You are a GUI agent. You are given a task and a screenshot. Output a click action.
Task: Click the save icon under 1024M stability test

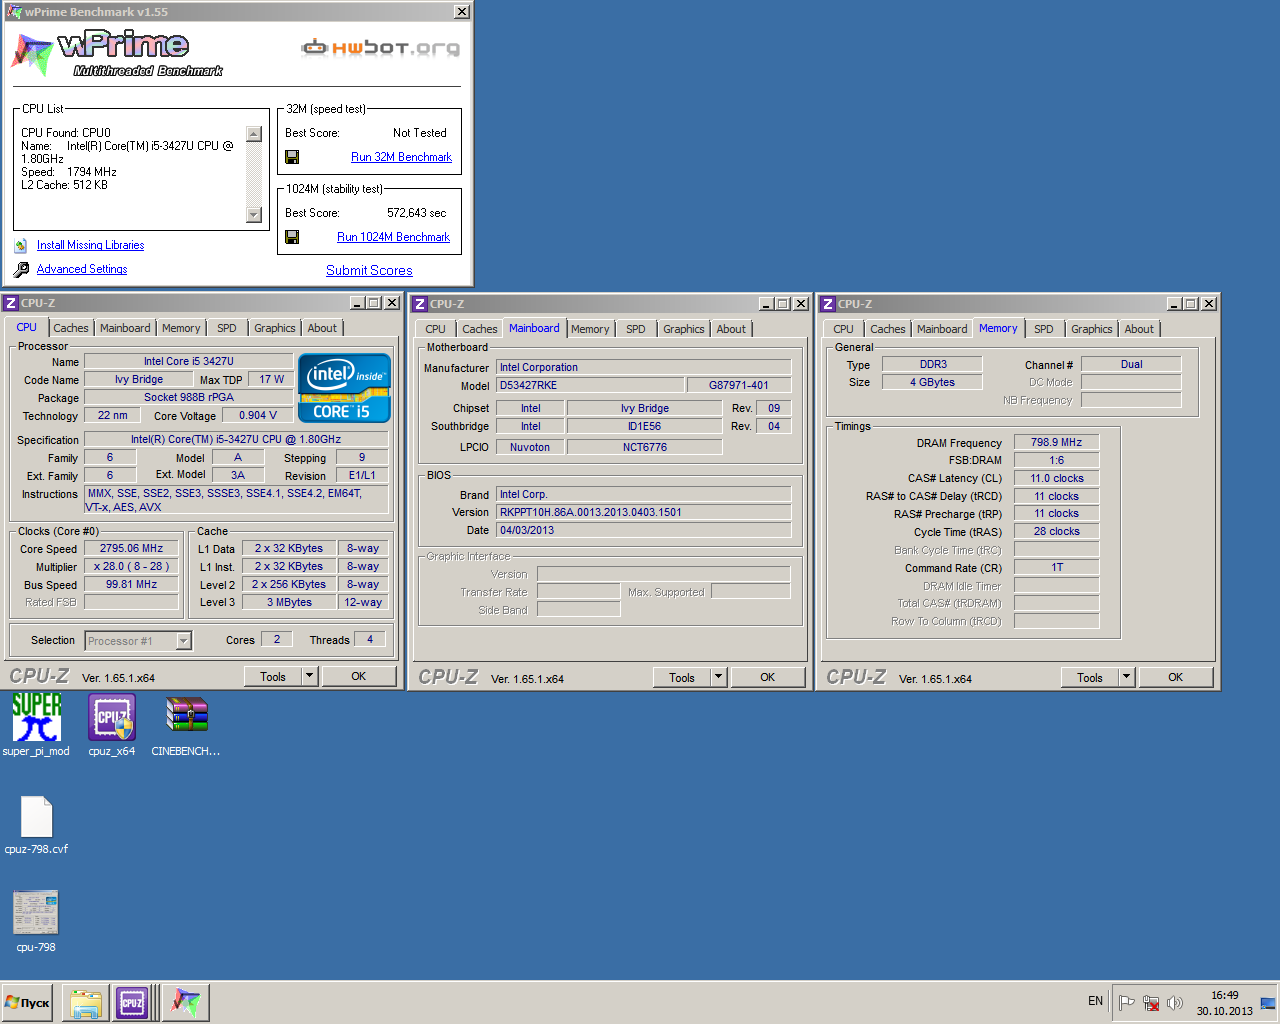[x=292, y=237]
